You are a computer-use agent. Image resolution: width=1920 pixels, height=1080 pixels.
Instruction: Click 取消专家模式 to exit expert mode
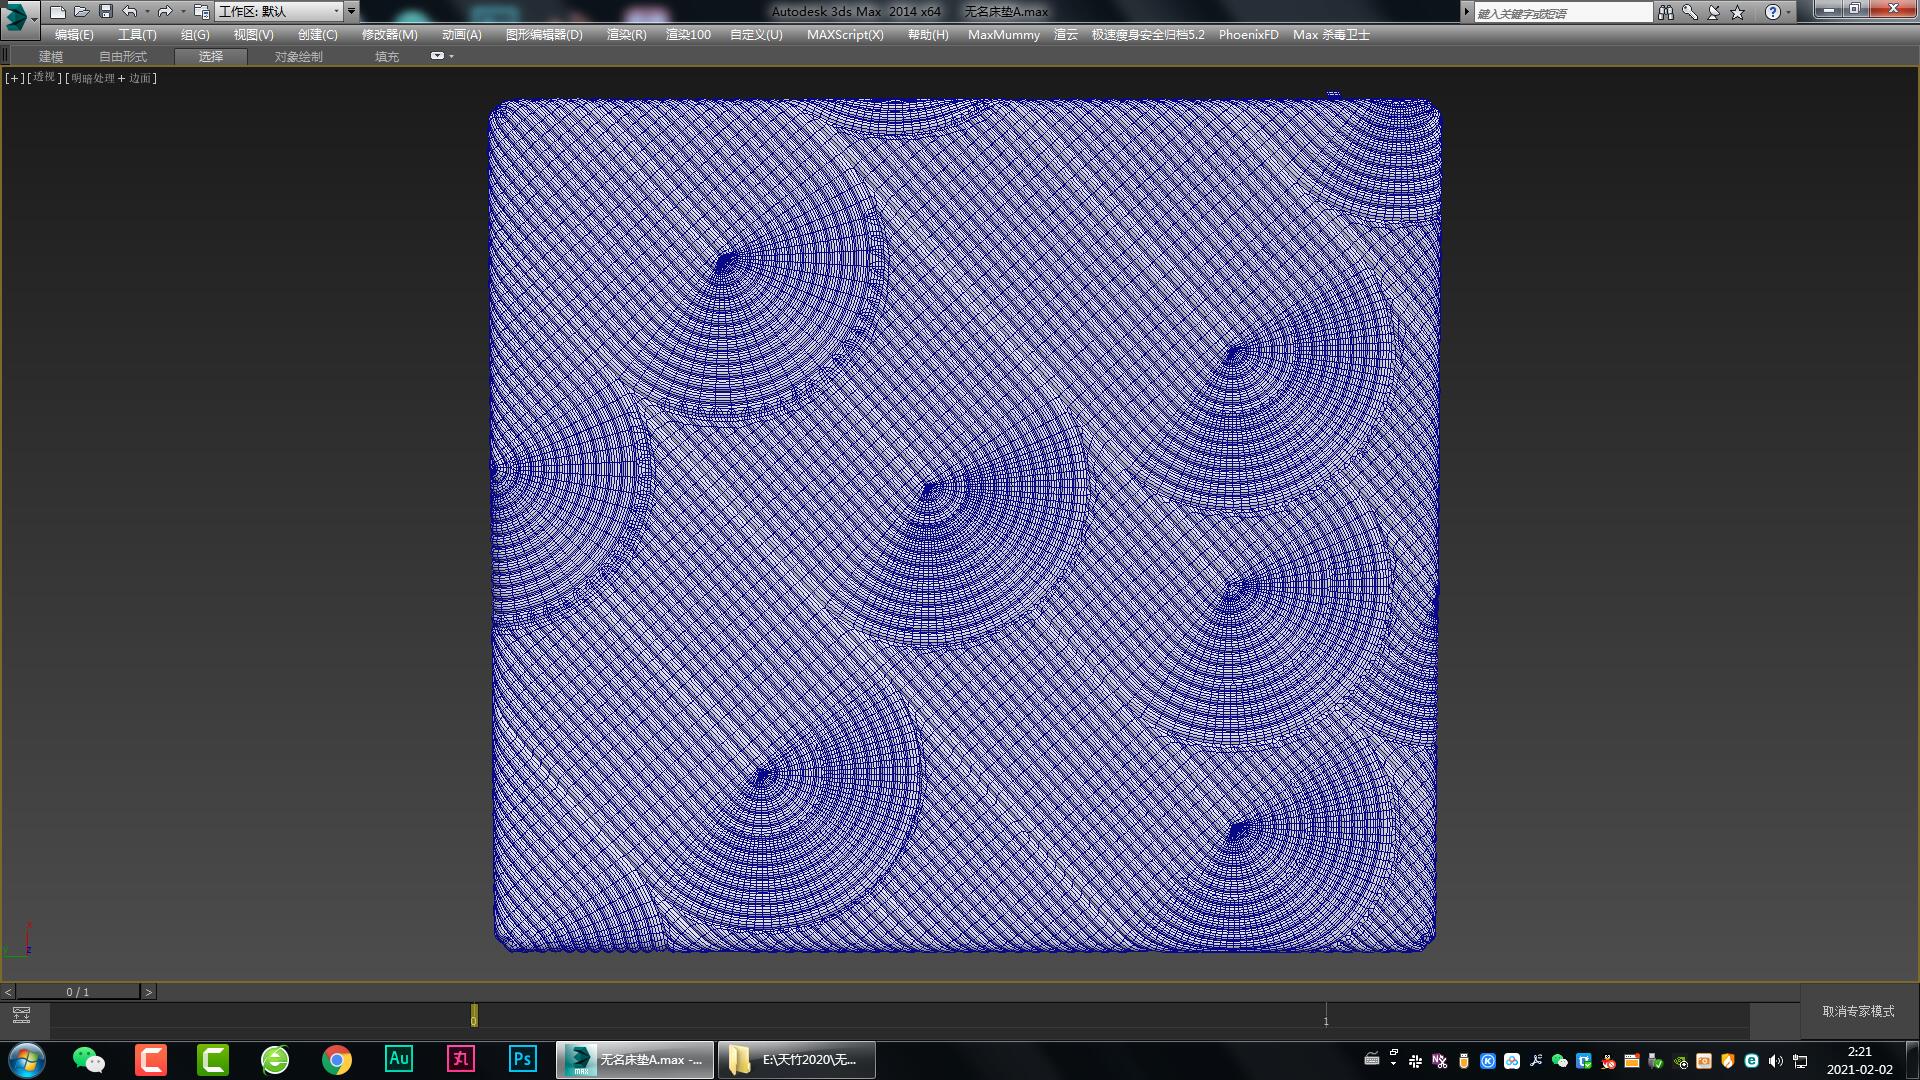coord(1858,1011)
